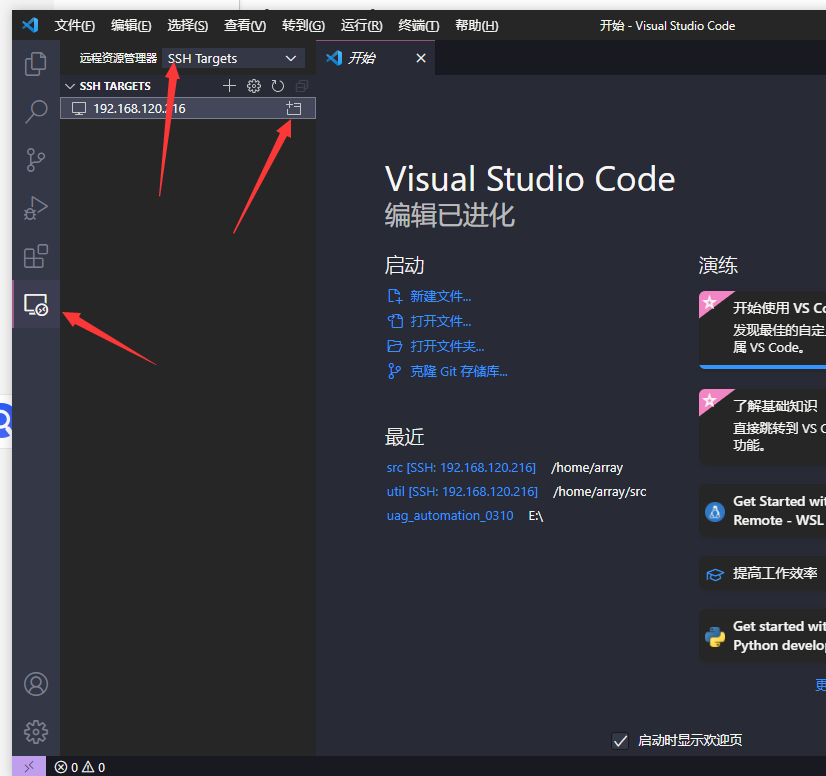Open the 提高工作效率 walkthrough card

click(762, 573)
